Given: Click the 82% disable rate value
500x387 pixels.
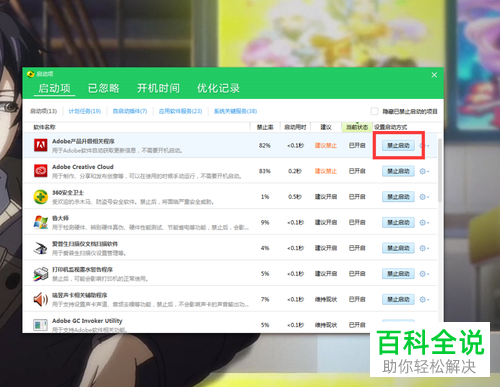Looking at the screenshot, I should (265, 146).
